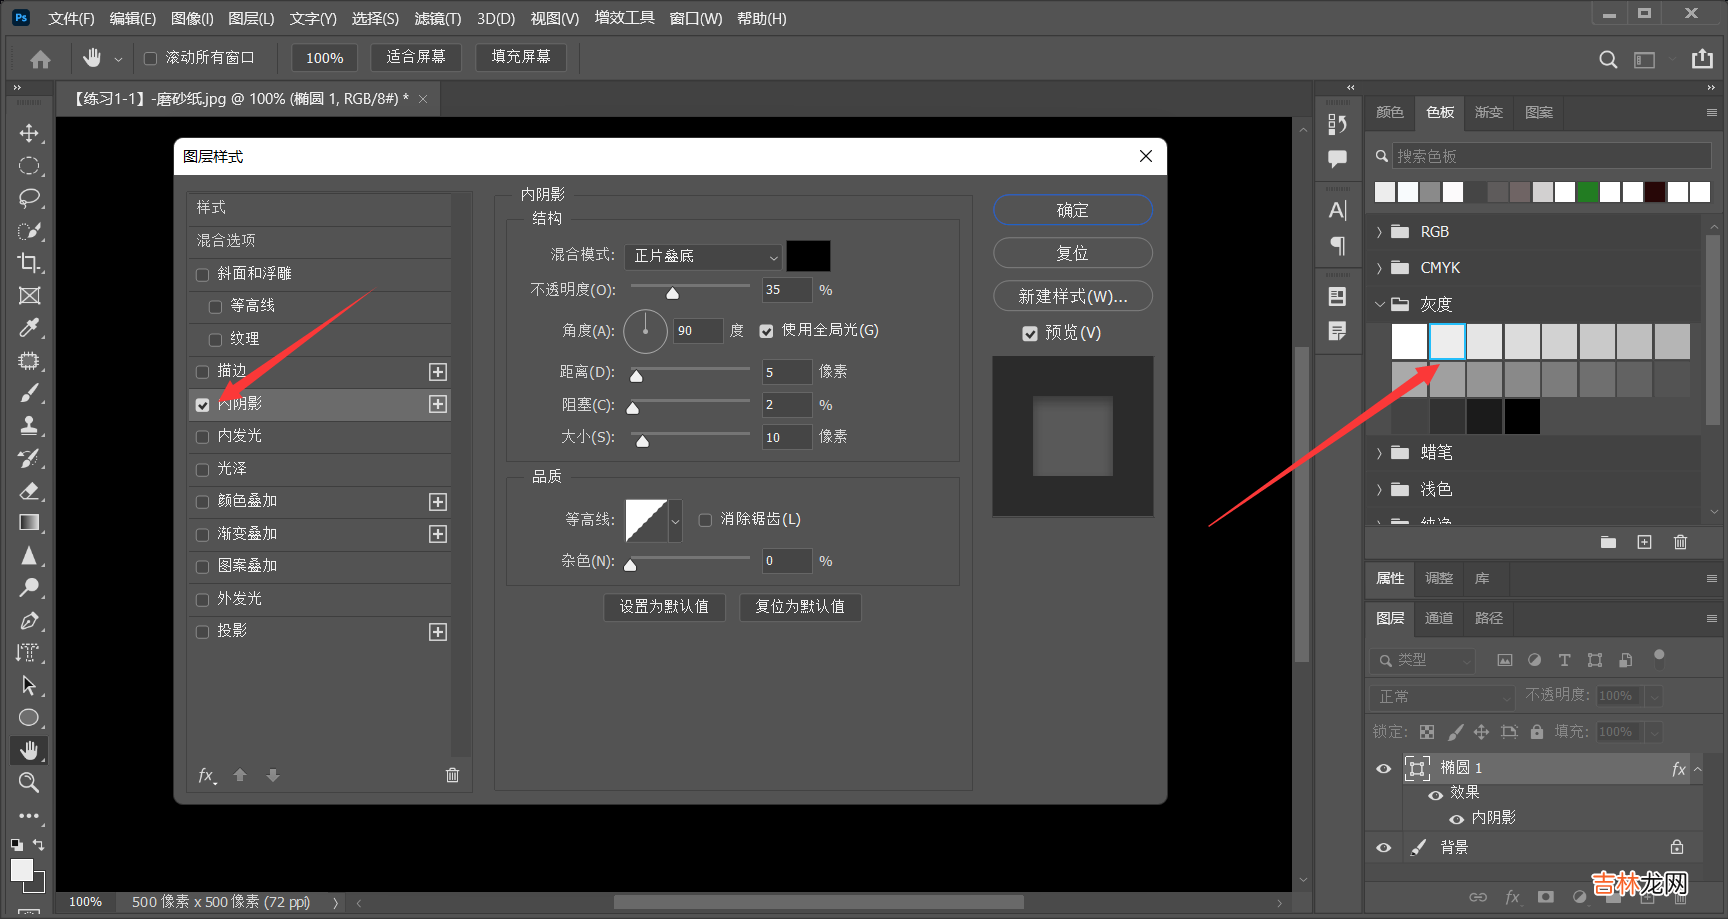Toggle the Preview (预览) checkbox
Screen dimensions: 1728x919
(x=1030, y=333)
